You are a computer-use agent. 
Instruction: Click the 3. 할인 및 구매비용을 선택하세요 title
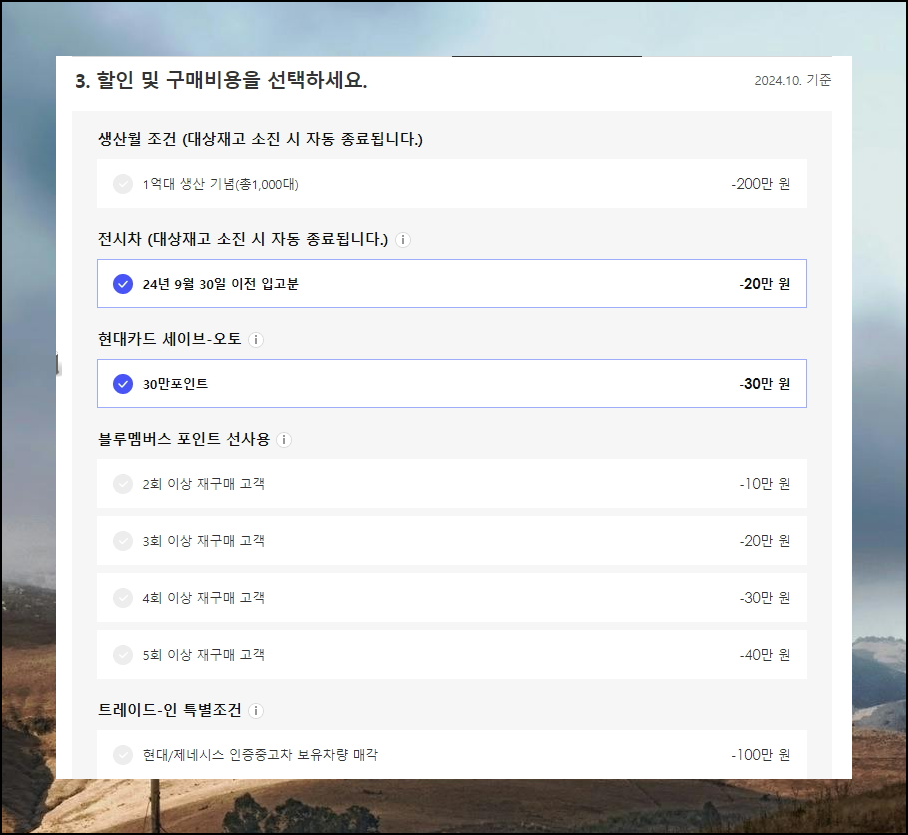click(x=221, y=80)
